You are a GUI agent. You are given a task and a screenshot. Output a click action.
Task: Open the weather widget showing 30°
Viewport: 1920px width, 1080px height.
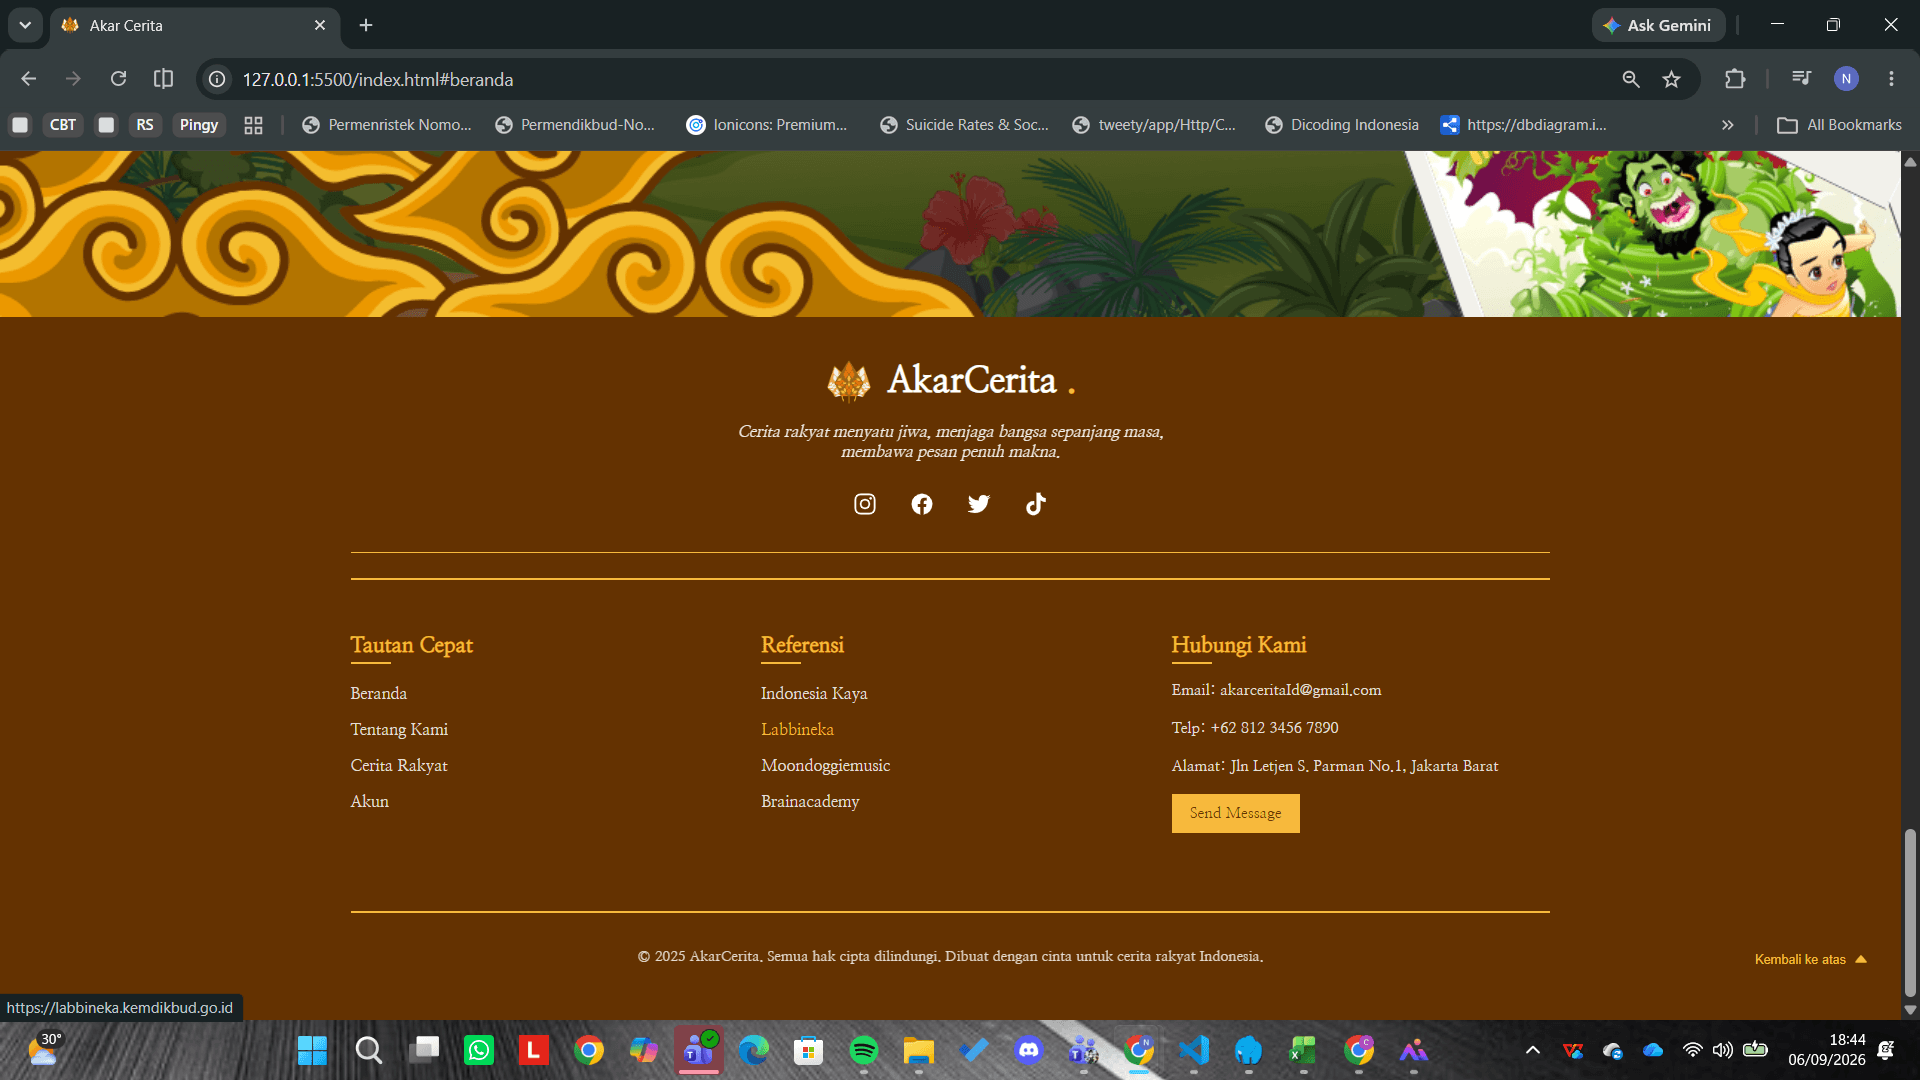(x=45, y=1050)
